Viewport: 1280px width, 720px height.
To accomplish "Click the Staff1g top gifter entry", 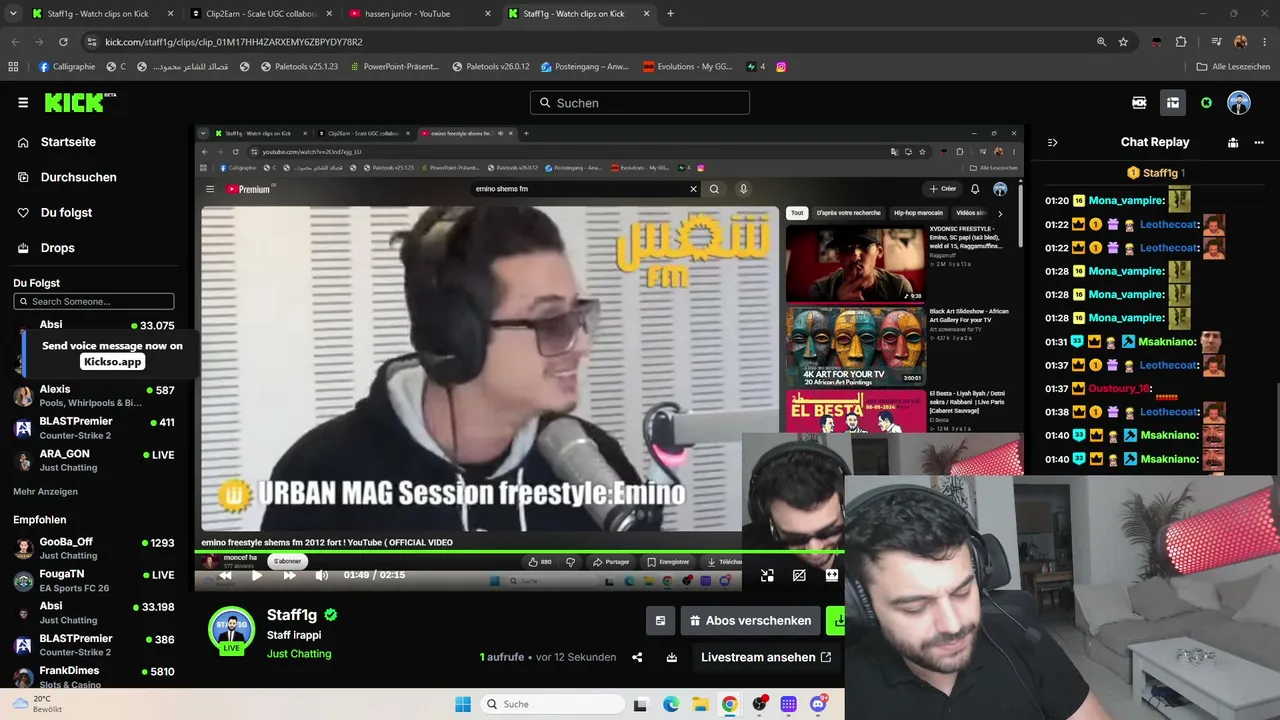I will (1155, 173).
